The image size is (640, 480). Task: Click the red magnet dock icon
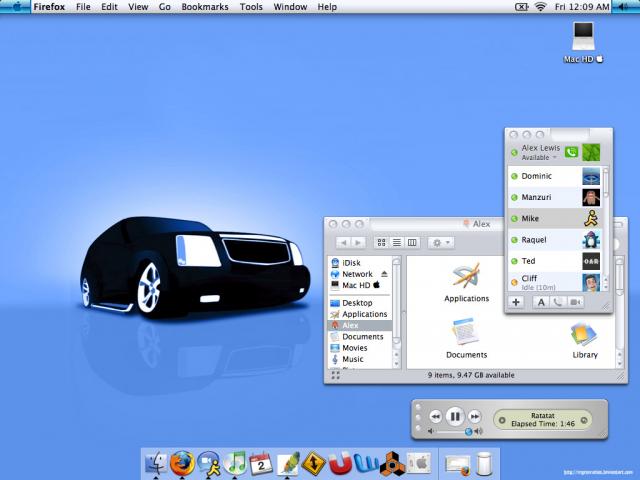pyautogui.click(x=340, y=464)
